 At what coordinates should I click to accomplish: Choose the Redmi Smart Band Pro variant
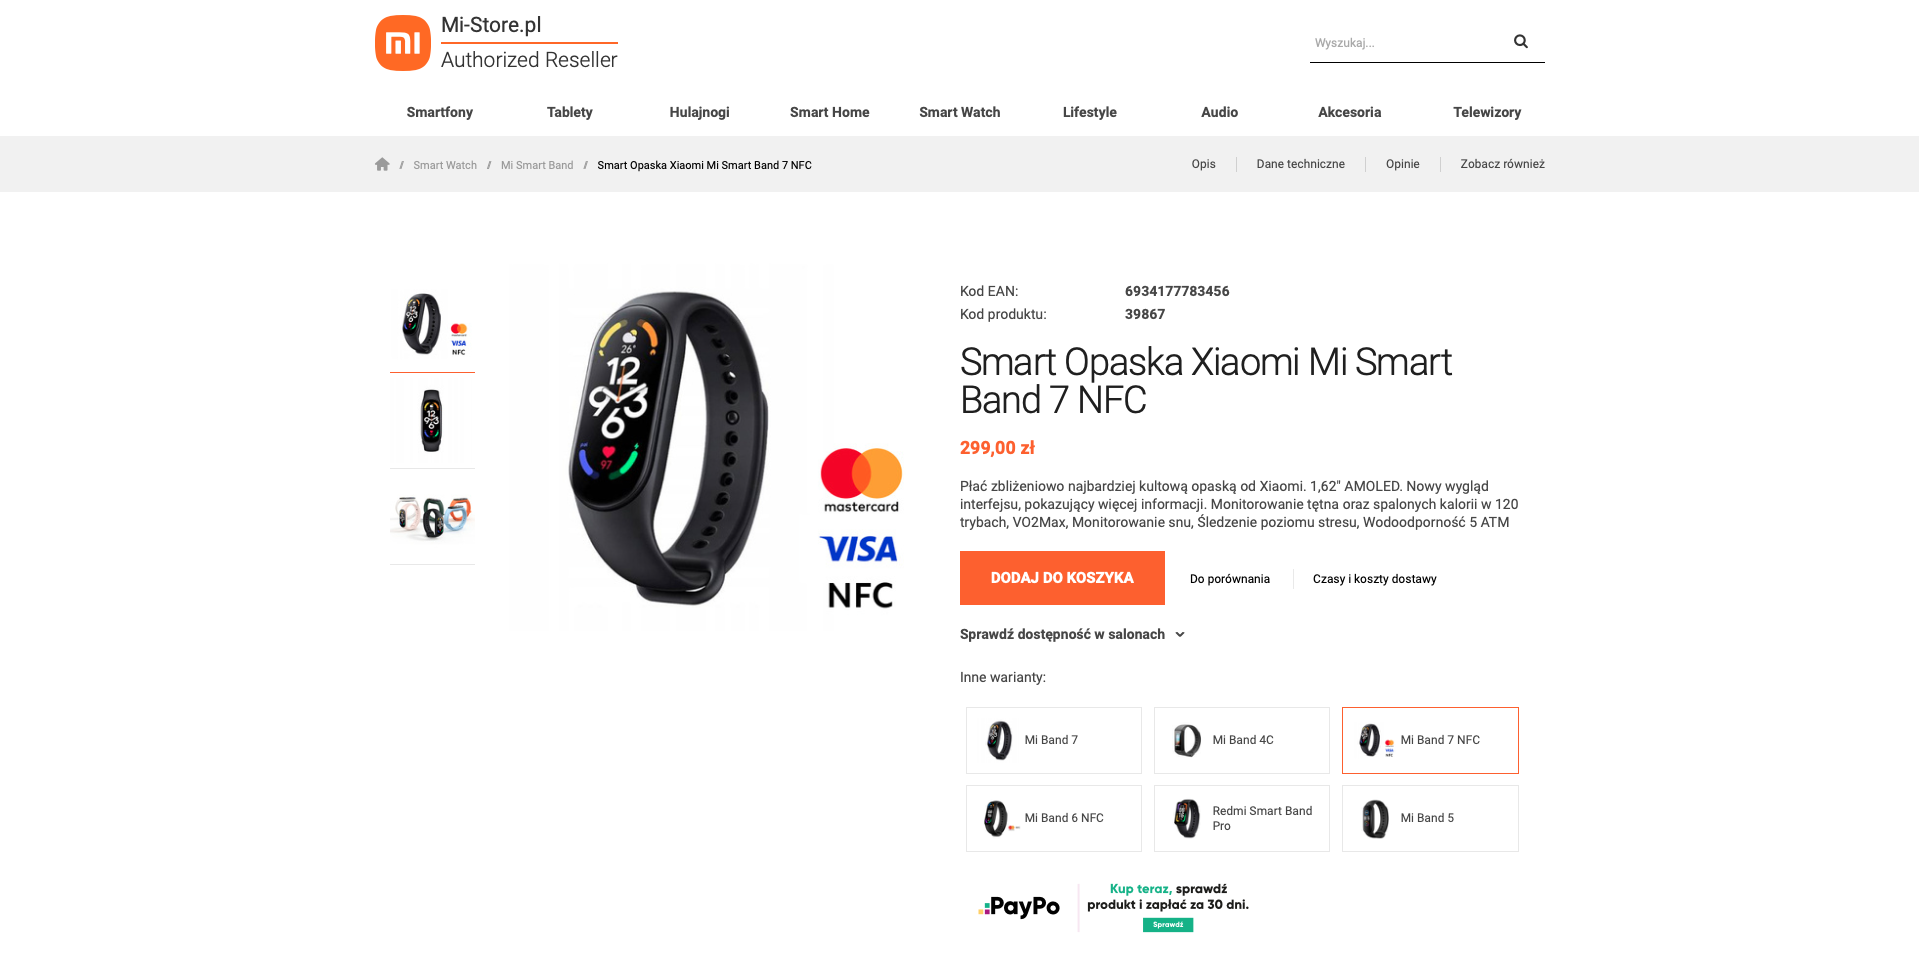click(1242, 819)
